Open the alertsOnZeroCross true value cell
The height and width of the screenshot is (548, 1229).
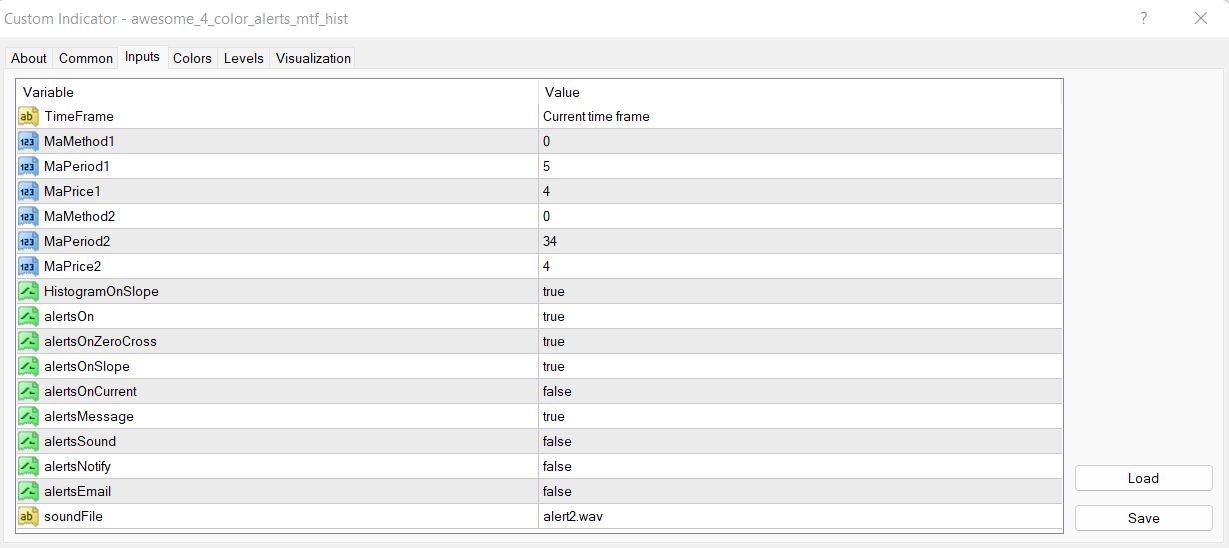pyautogui.click(x=554, y=342)
